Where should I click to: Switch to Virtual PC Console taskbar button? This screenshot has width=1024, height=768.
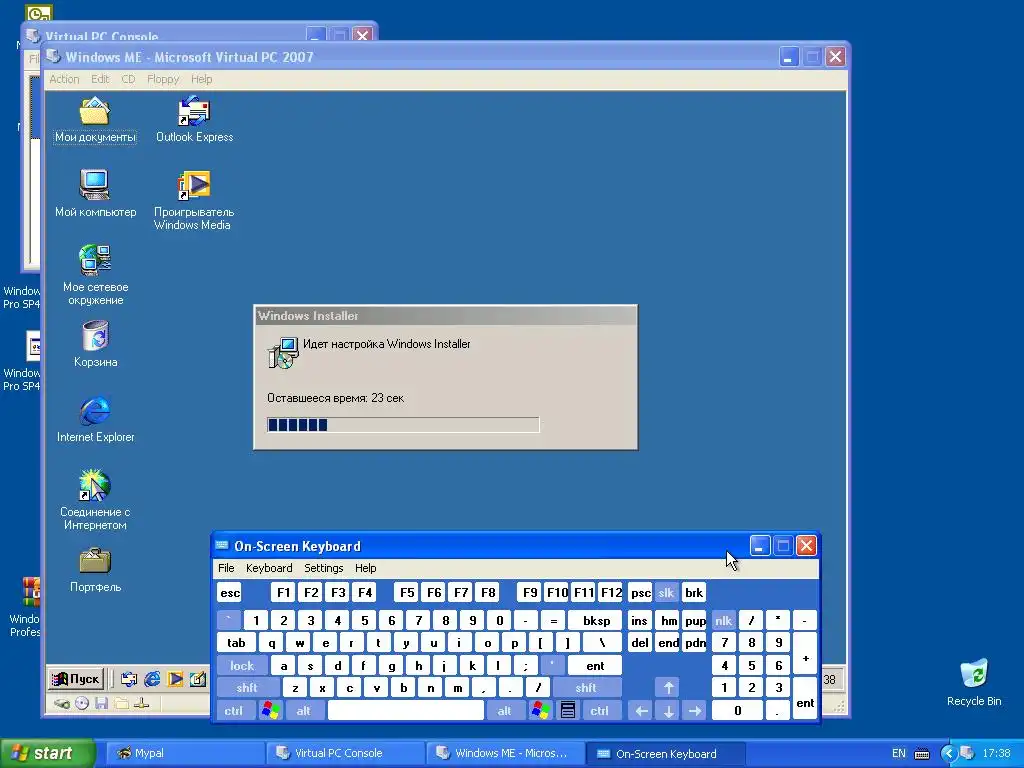346,754
